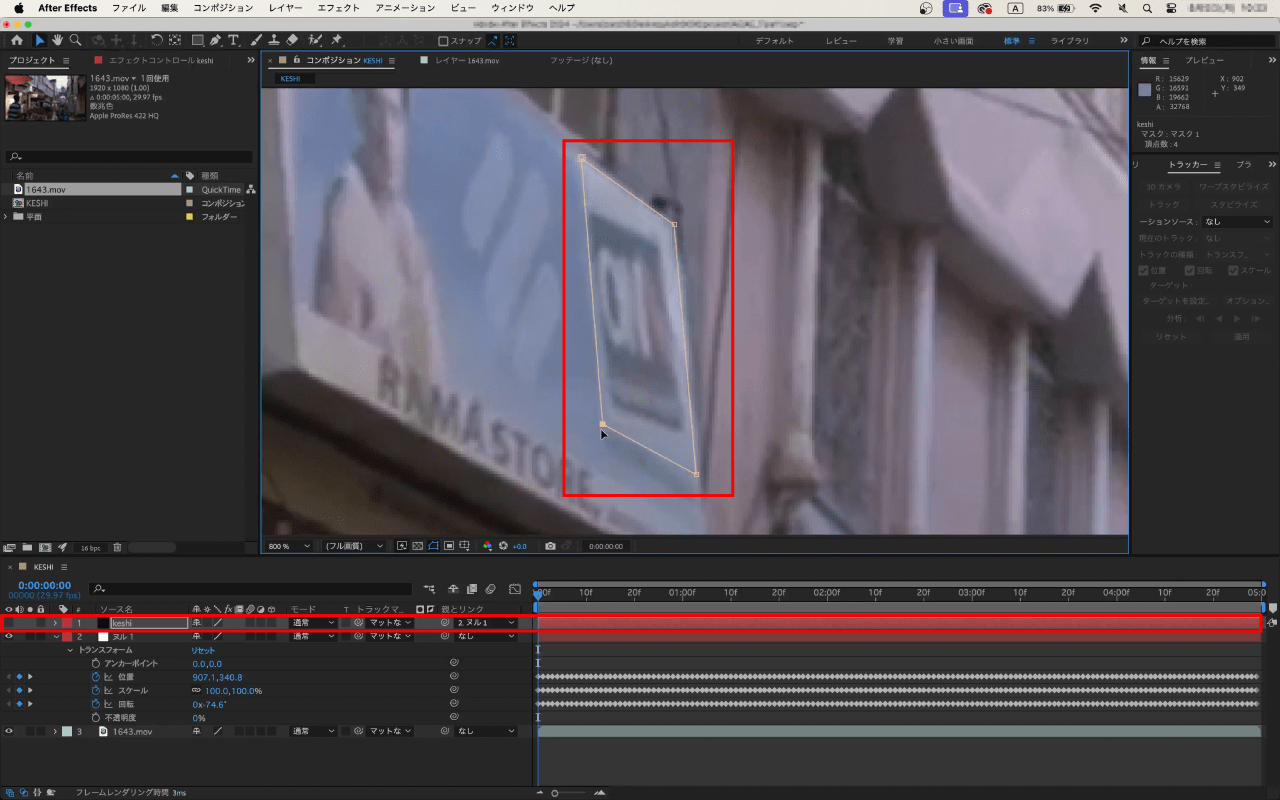Click the Home icon in the toolbar
Viewport: 1280px width, 800px height.
(17, 41)
